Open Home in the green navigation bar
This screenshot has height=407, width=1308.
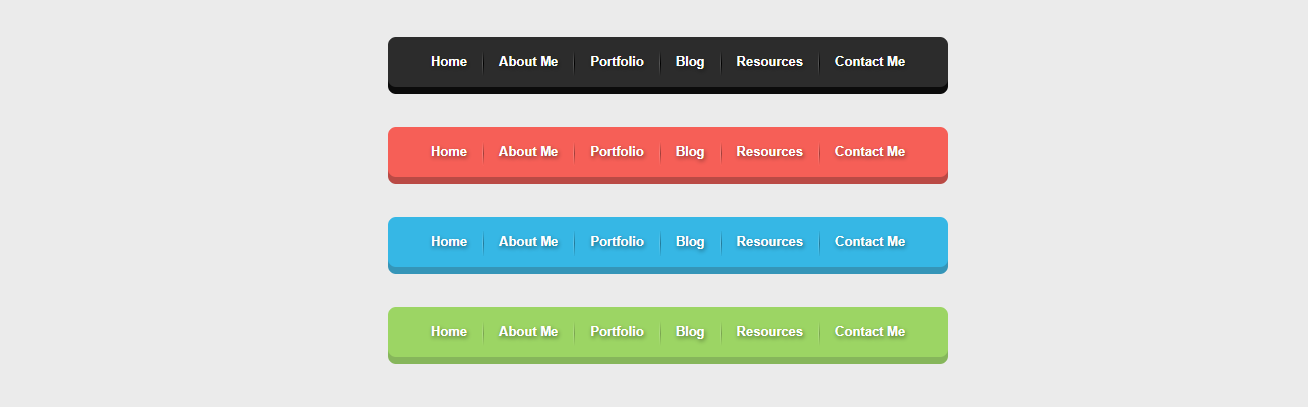[x=449, y=332]
